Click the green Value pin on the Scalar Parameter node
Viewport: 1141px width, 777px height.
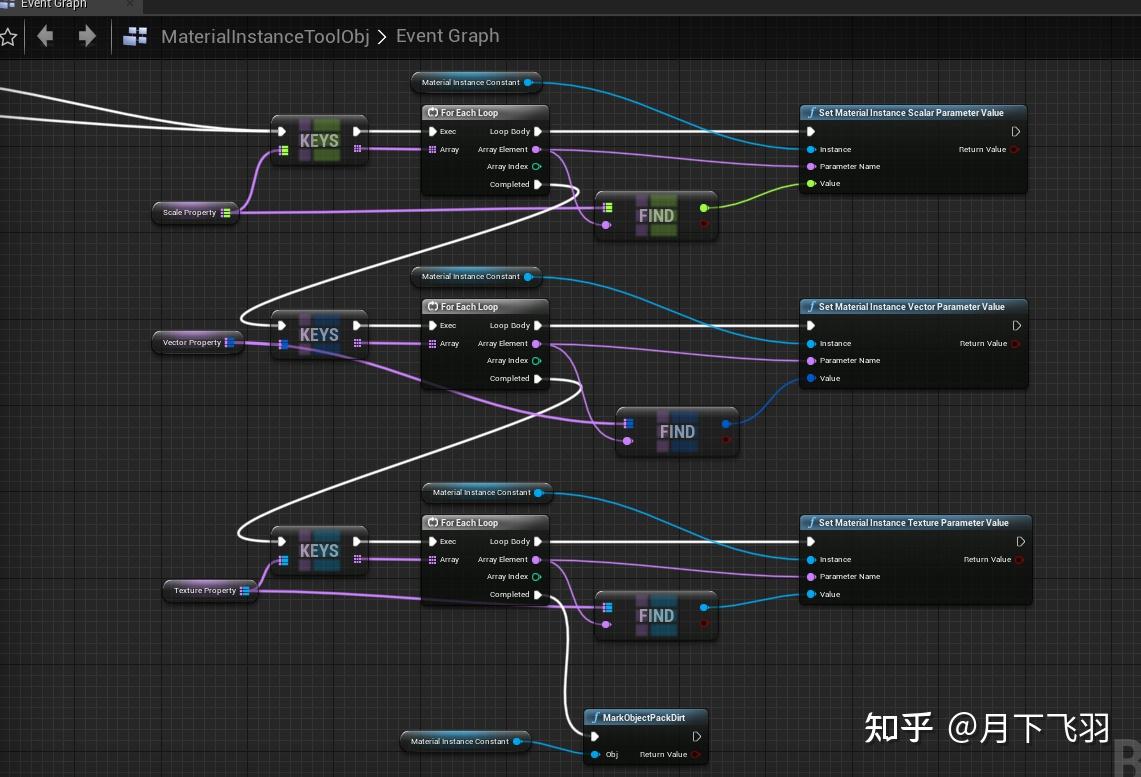(812, 184)
